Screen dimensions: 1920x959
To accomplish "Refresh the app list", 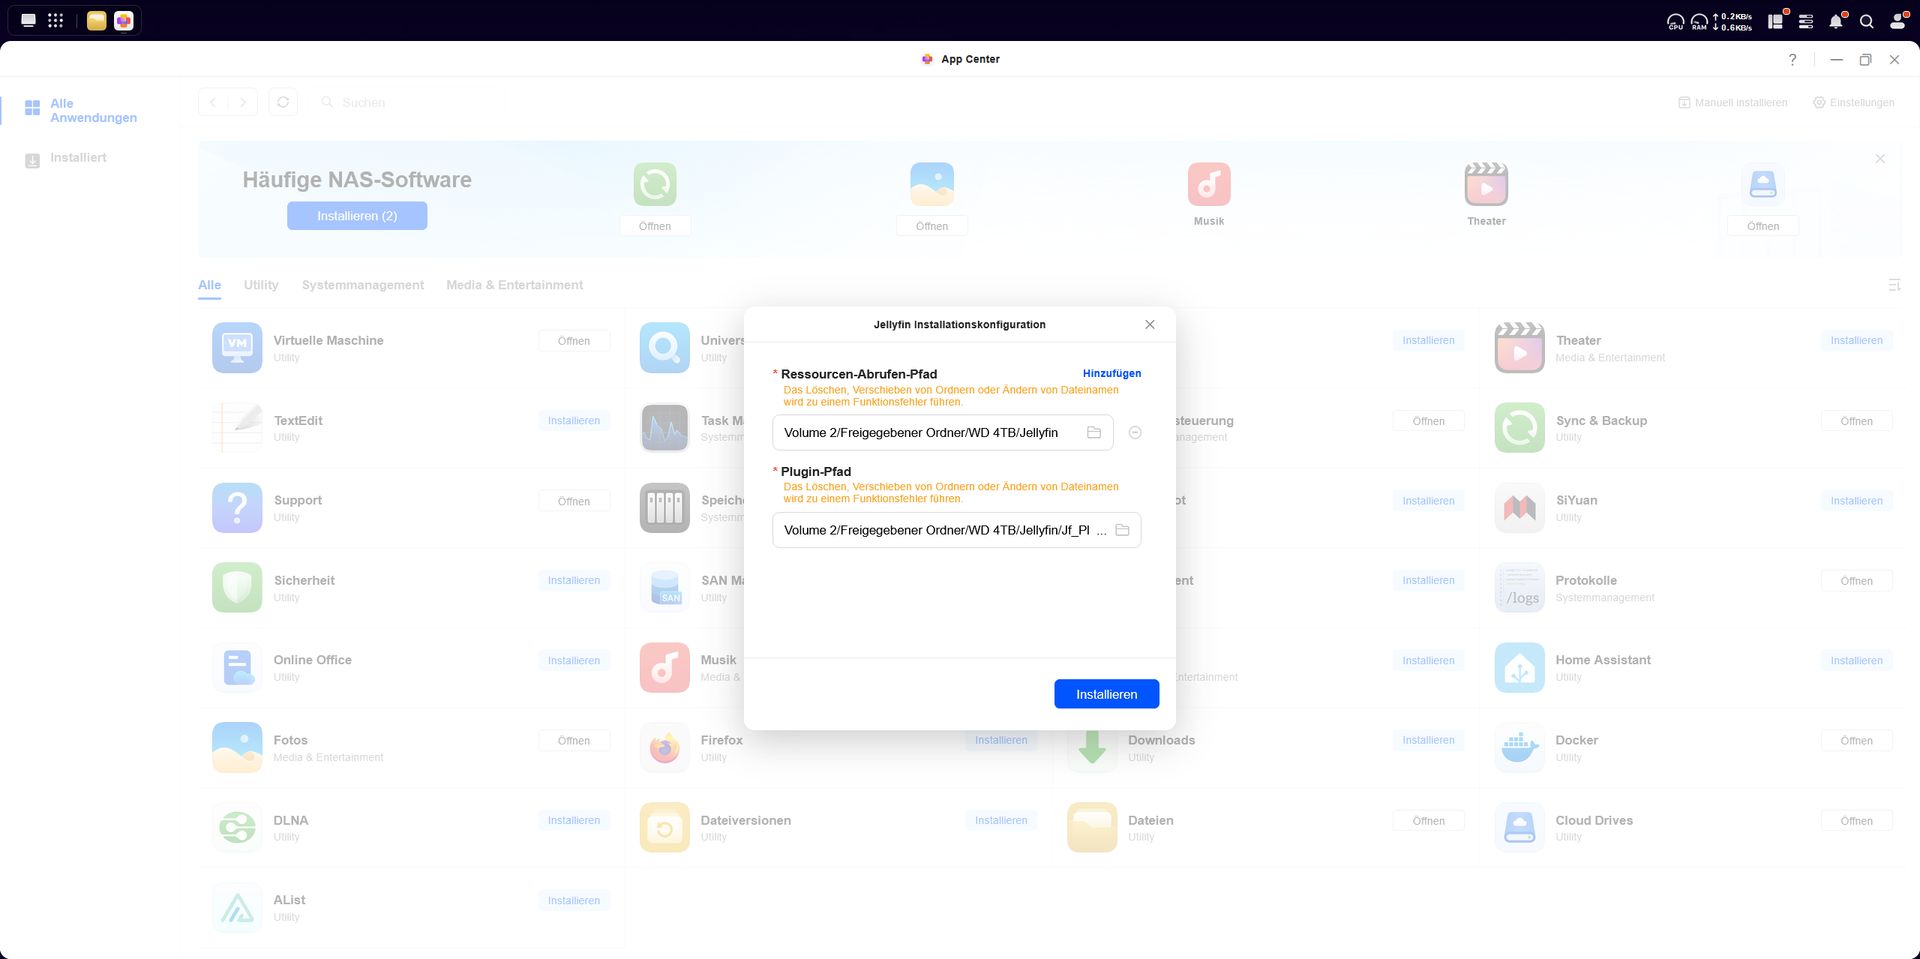I will [283, 102].
